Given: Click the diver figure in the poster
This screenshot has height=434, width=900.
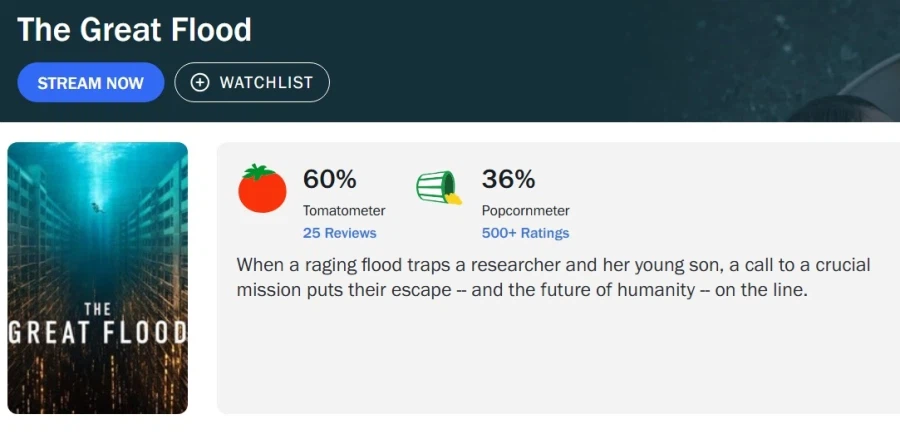Looking at the screenshot, I should (98, 208).
